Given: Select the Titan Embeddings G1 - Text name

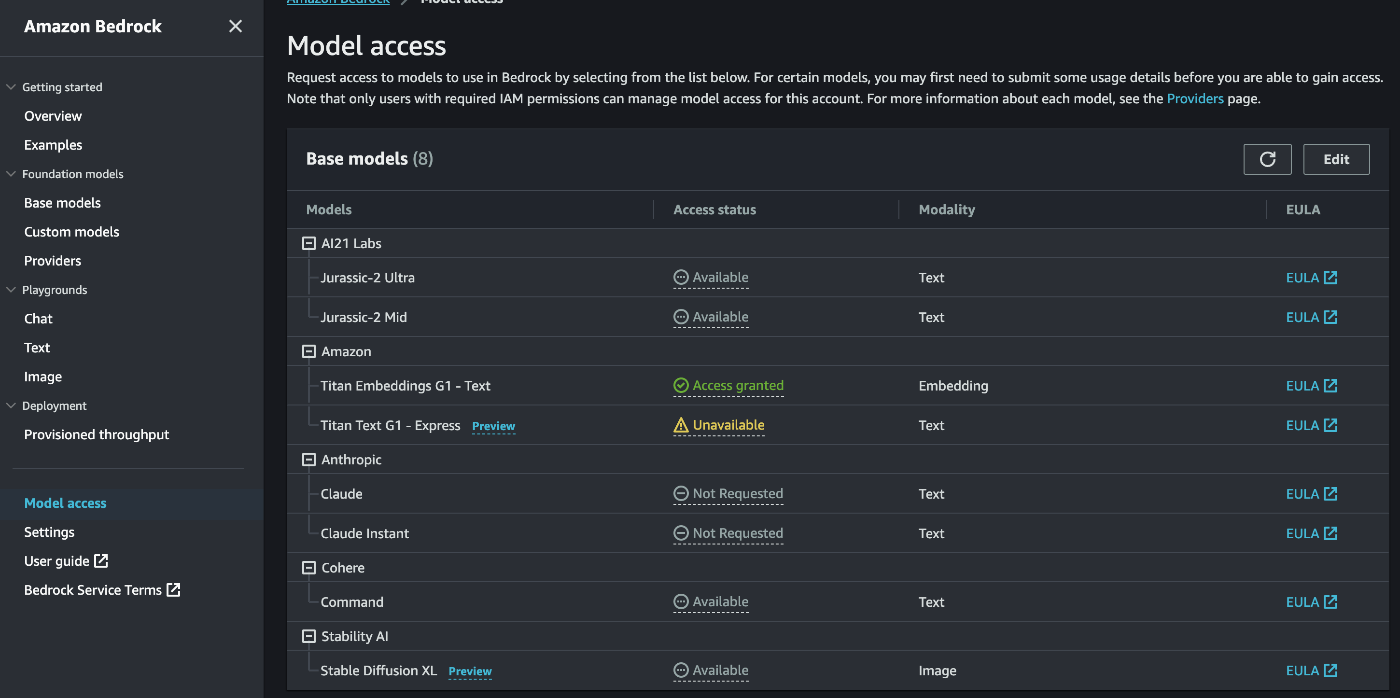Looking at the screenshot, I should pyautogui.click(x=406, y=386).
